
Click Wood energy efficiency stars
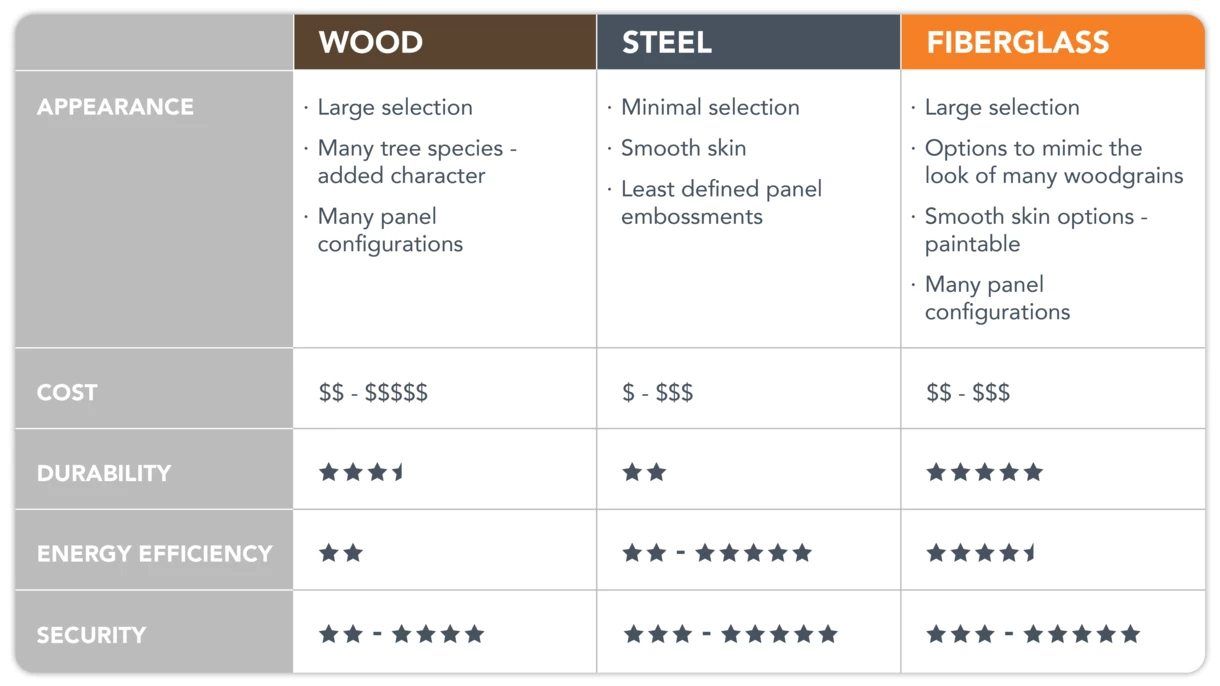tap(341, 553)
